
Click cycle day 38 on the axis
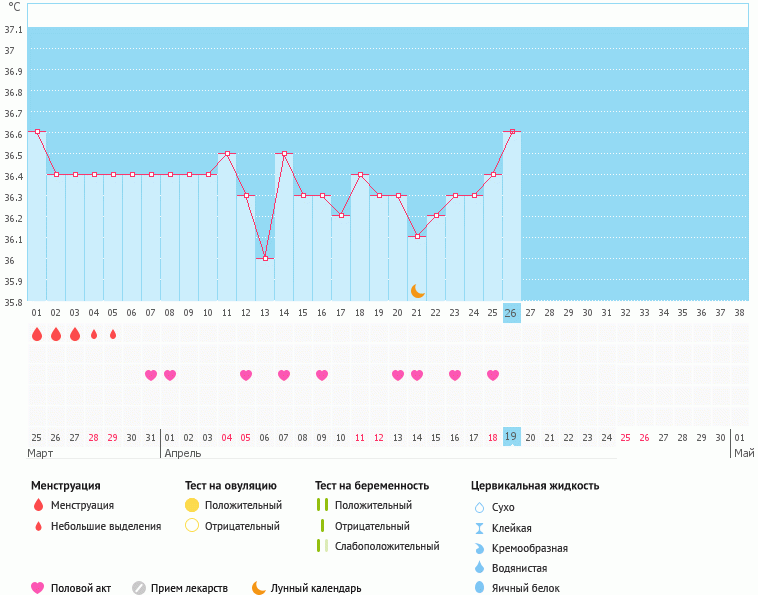739,313
